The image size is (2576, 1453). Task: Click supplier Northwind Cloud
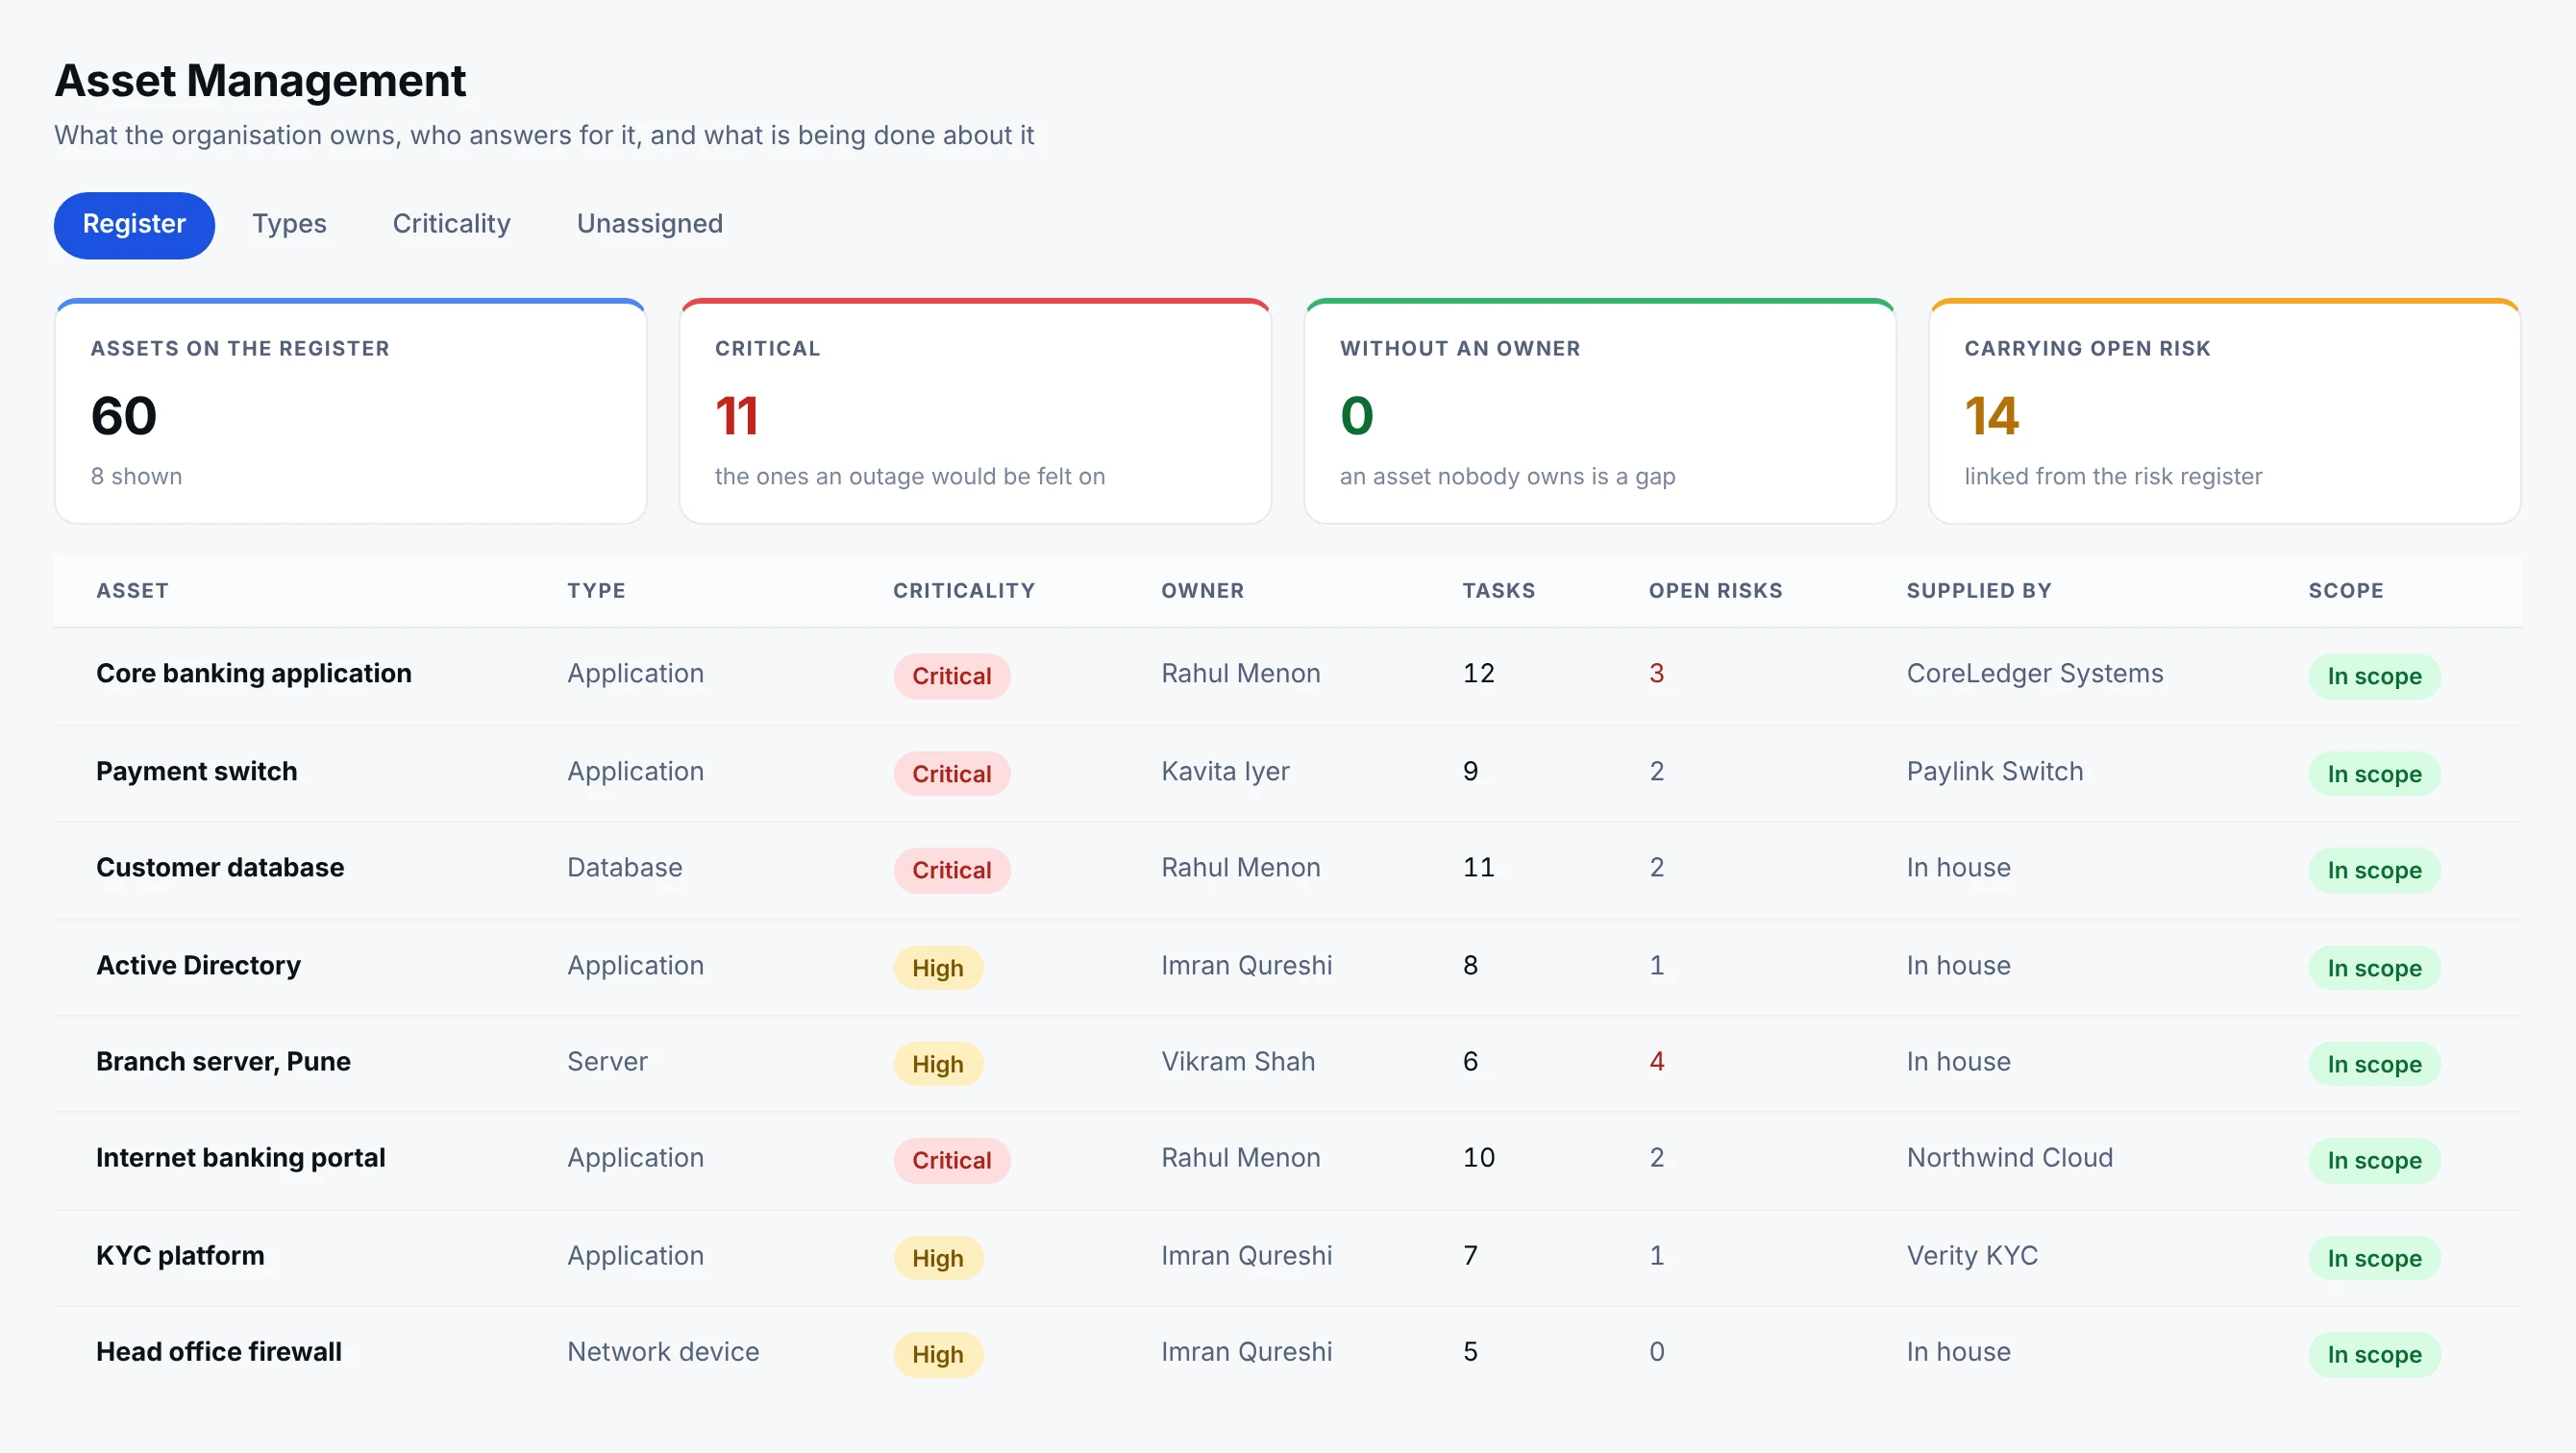coord(2010,1158)
